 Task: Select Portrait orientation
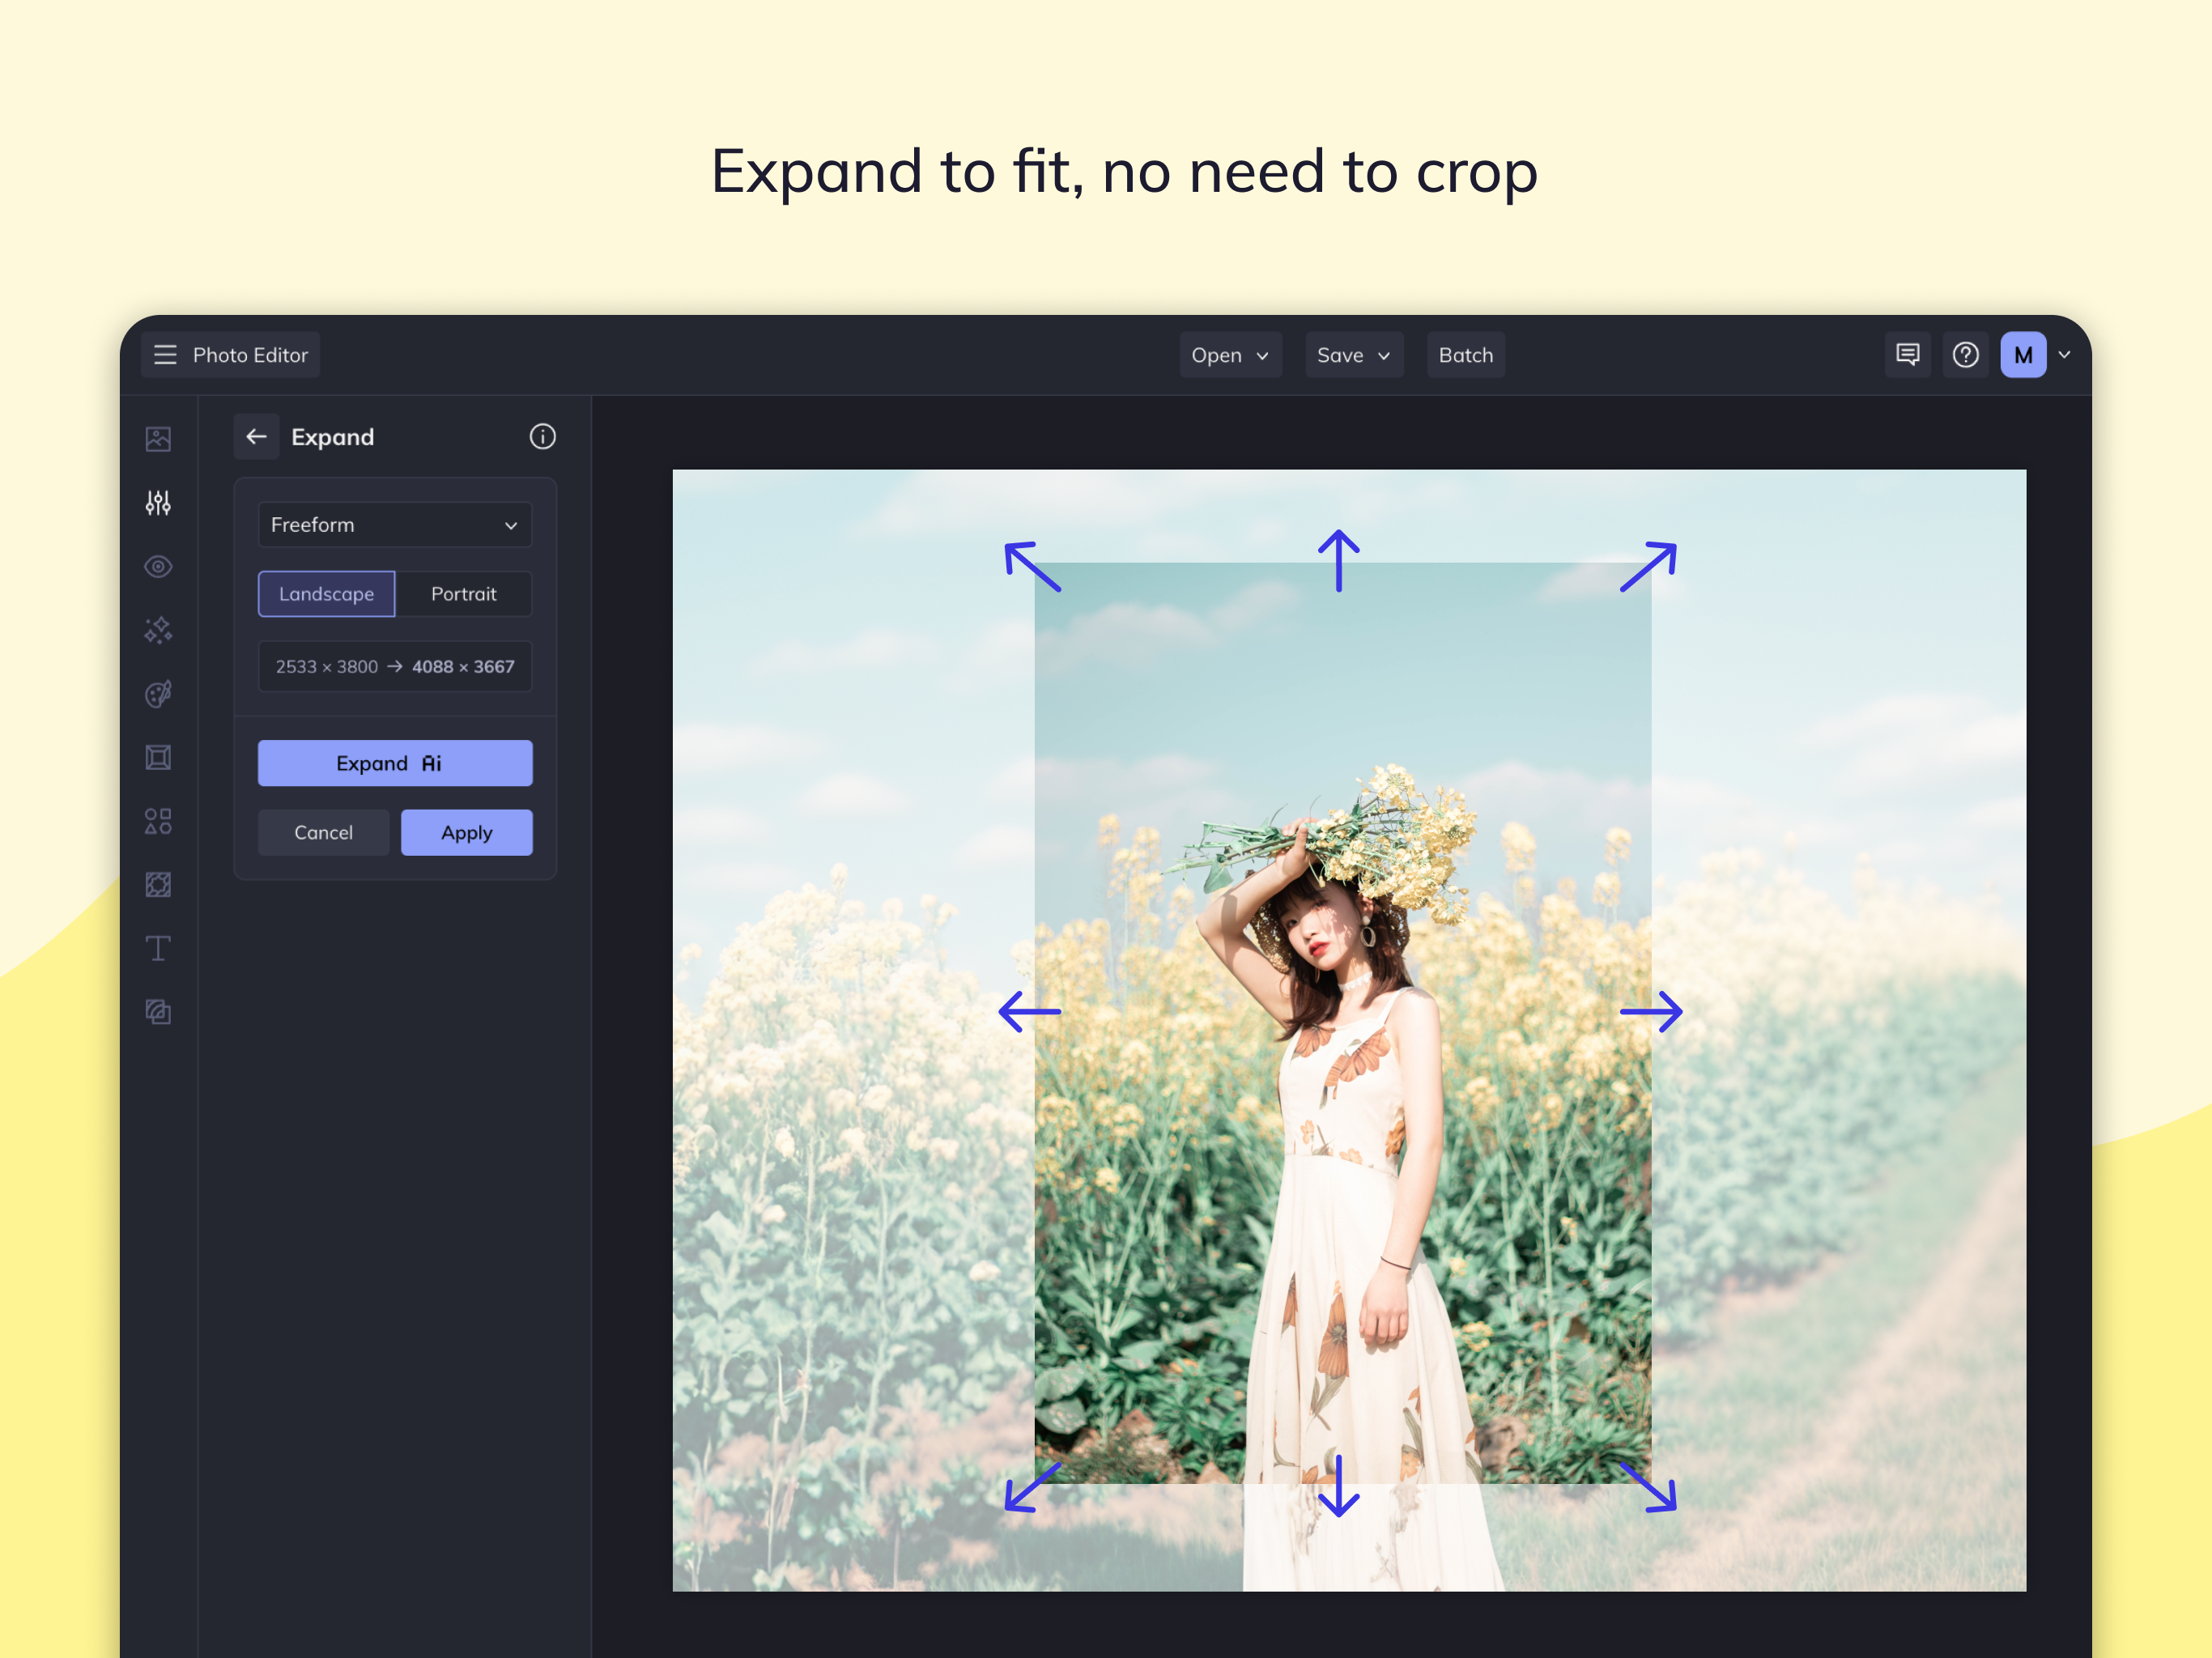[464, 594]
